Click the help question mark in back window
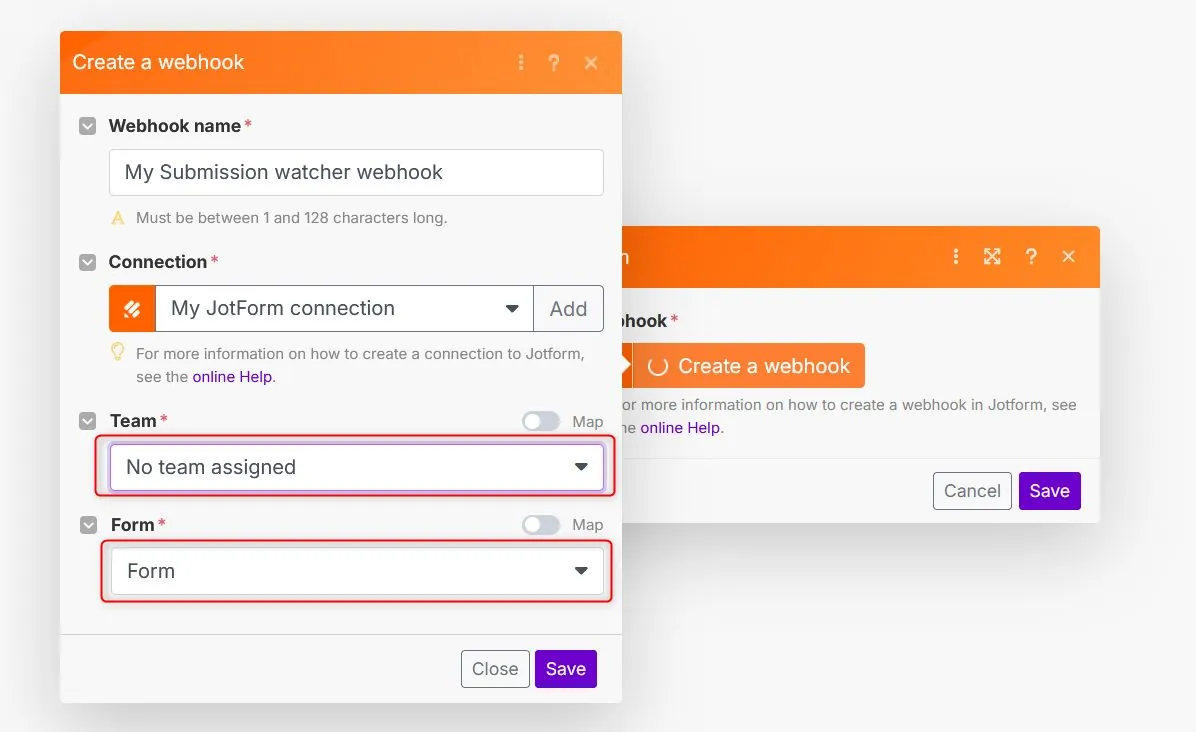The height and width of the screenshot is (732, 1196). tap(1031, 256)
